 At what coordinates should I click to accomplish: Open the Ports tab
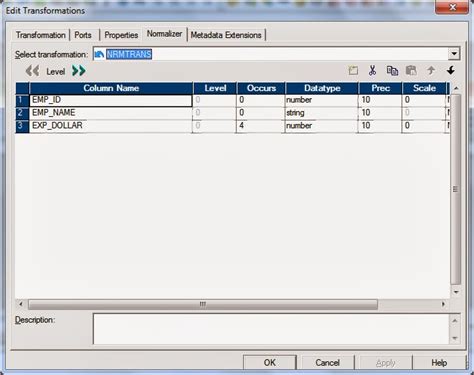tap(83, 35)
